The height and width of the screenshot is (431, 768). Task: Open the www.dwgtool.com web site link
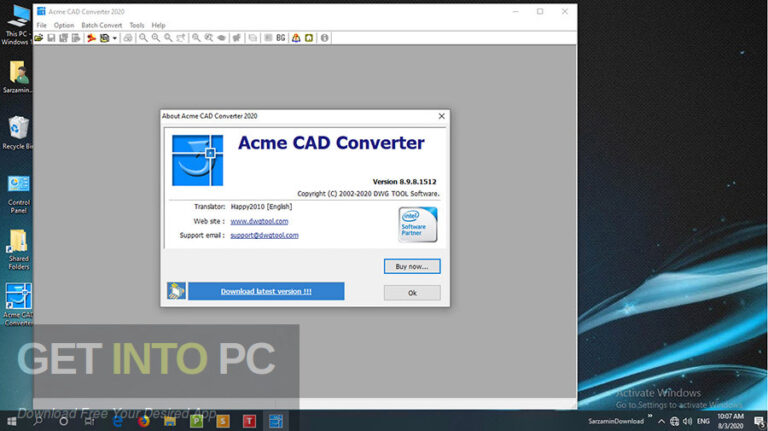tap(259, 221)
